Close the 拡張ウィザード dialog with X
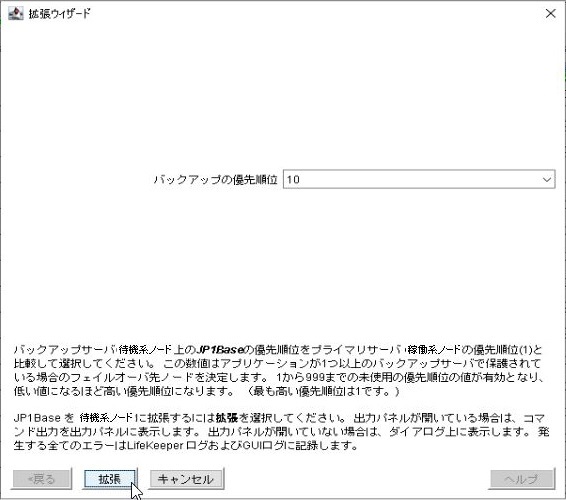566x500 pixels. pos(550,13)
